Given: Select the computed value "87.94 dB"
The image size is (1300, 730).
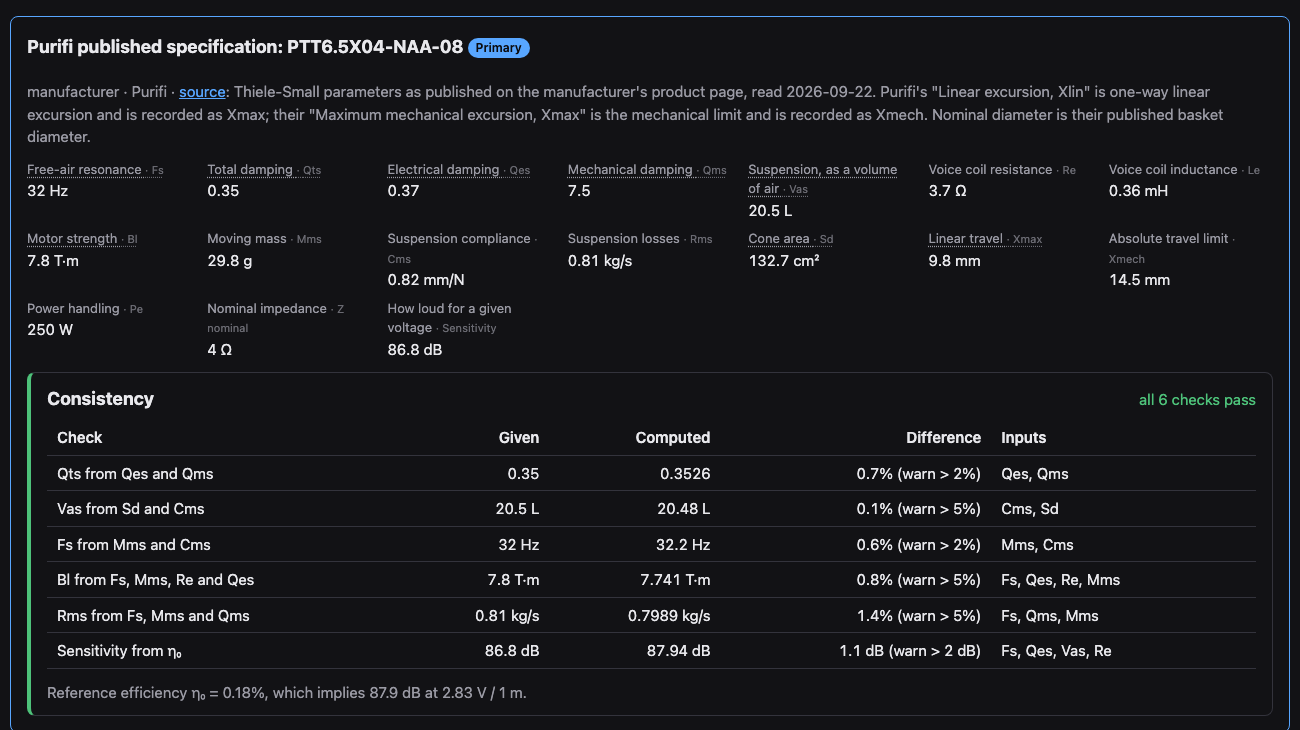Looking at the screenshot, I should pos(679,651).
